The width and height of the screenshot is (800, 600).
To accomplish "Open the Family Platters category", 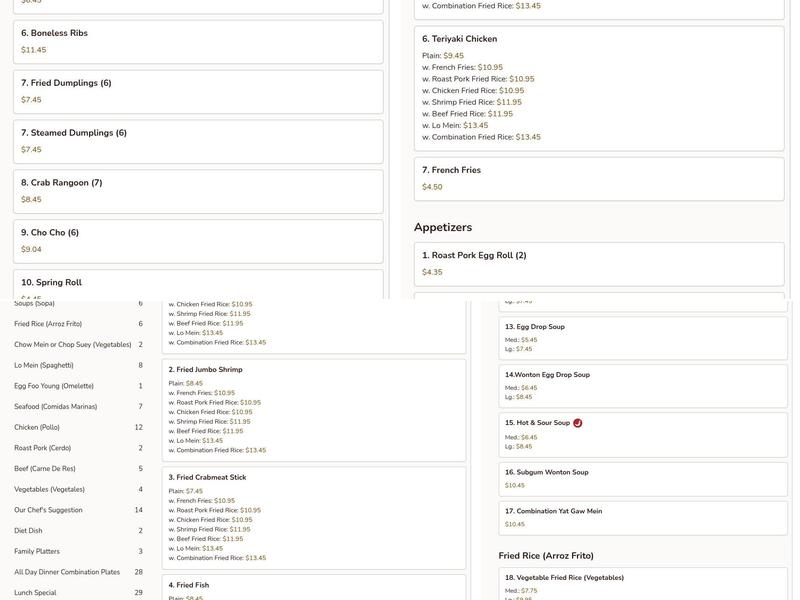I will point(37,551).
